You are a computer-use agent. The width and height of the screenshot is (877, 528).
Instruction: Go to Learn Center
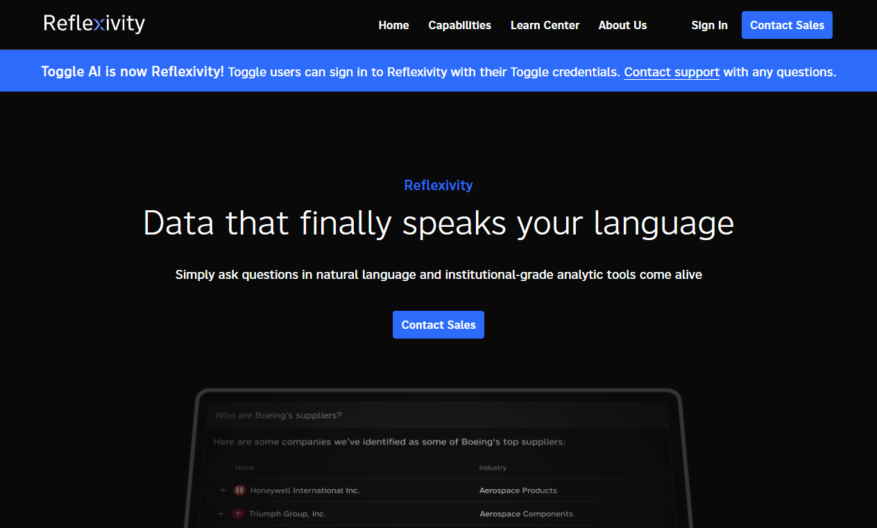pos(545,25)
